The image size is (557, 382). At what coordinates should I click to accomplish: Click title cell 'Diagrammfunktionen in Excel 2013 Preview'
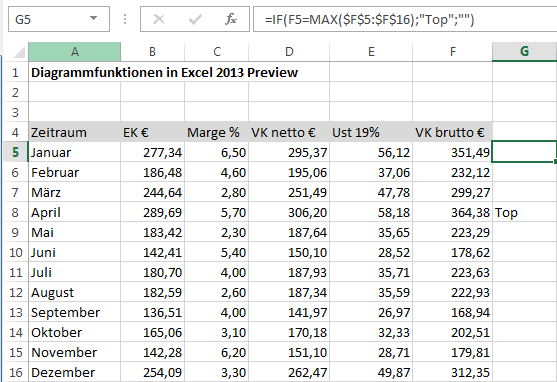(x=164, y=72)
